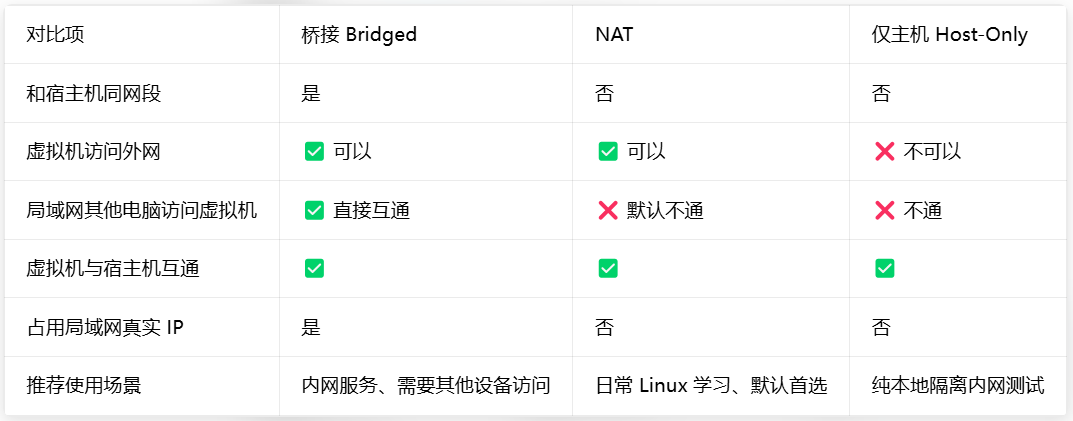This screenshot has height=421, width=1073.
Task: Click green check icon in NAT 虚拟机访问外网 cell
Action: pos(608,151)
